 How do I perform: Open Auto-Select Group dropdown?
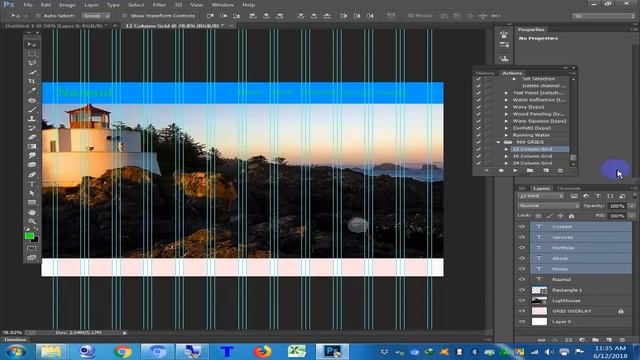point(96,16)
